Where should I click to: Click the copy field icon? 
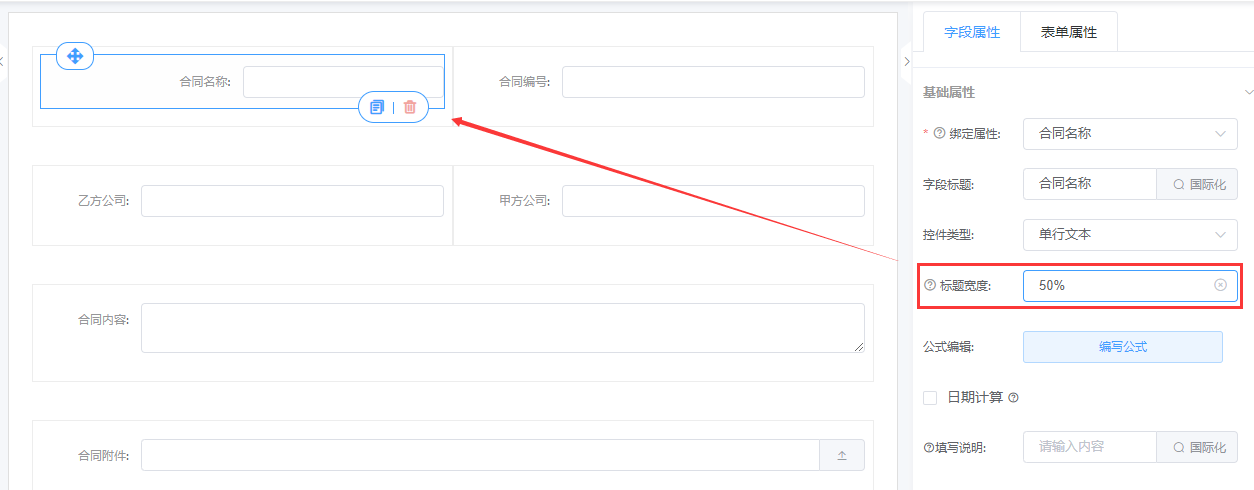377,107
